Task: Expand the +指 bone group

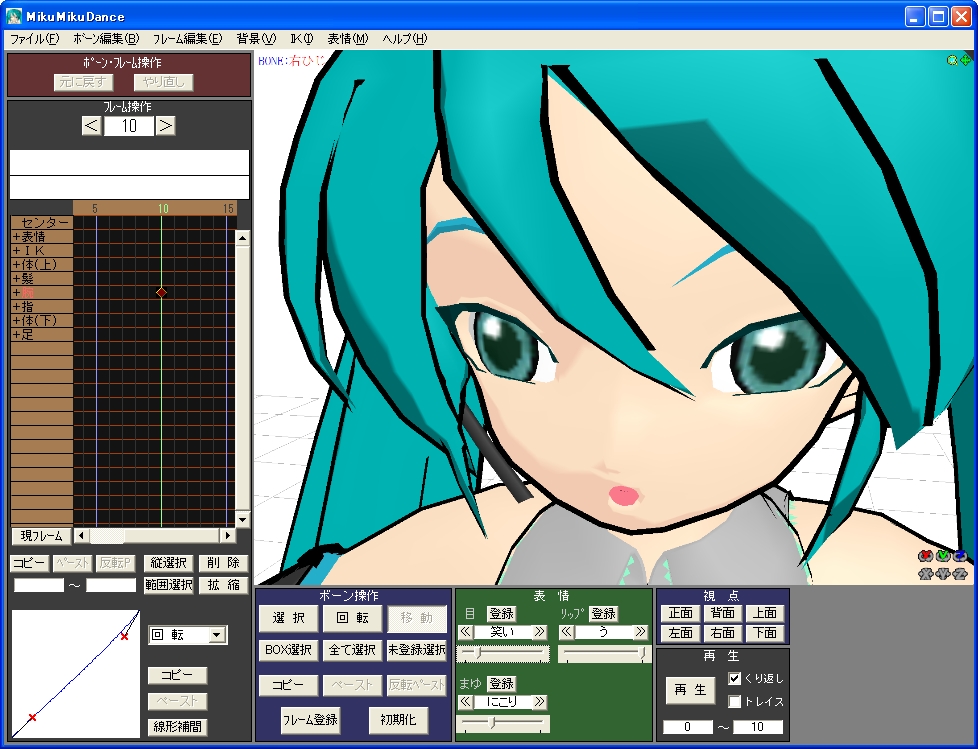Action: 42,307
